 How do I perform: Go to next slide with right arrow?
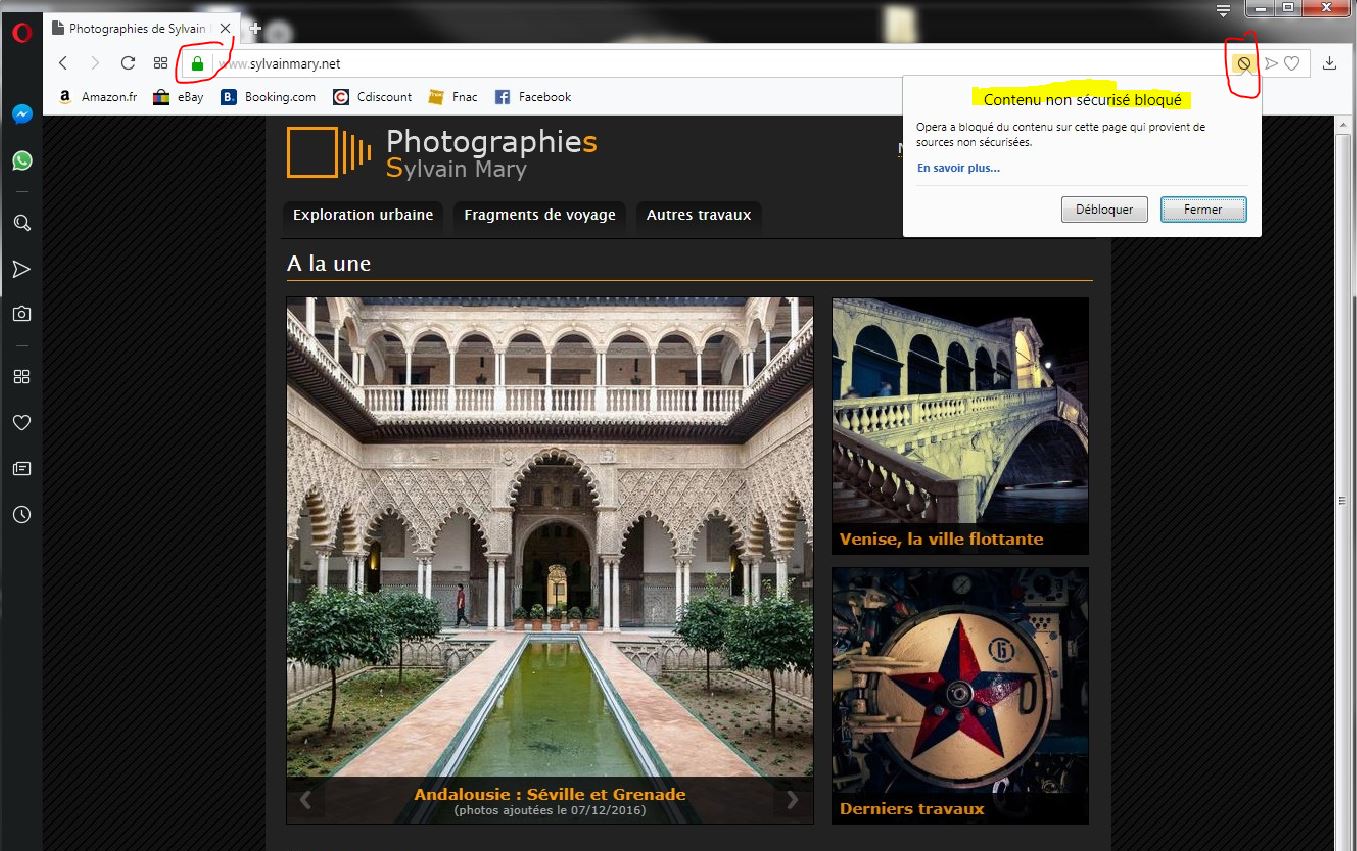point(792,800)
